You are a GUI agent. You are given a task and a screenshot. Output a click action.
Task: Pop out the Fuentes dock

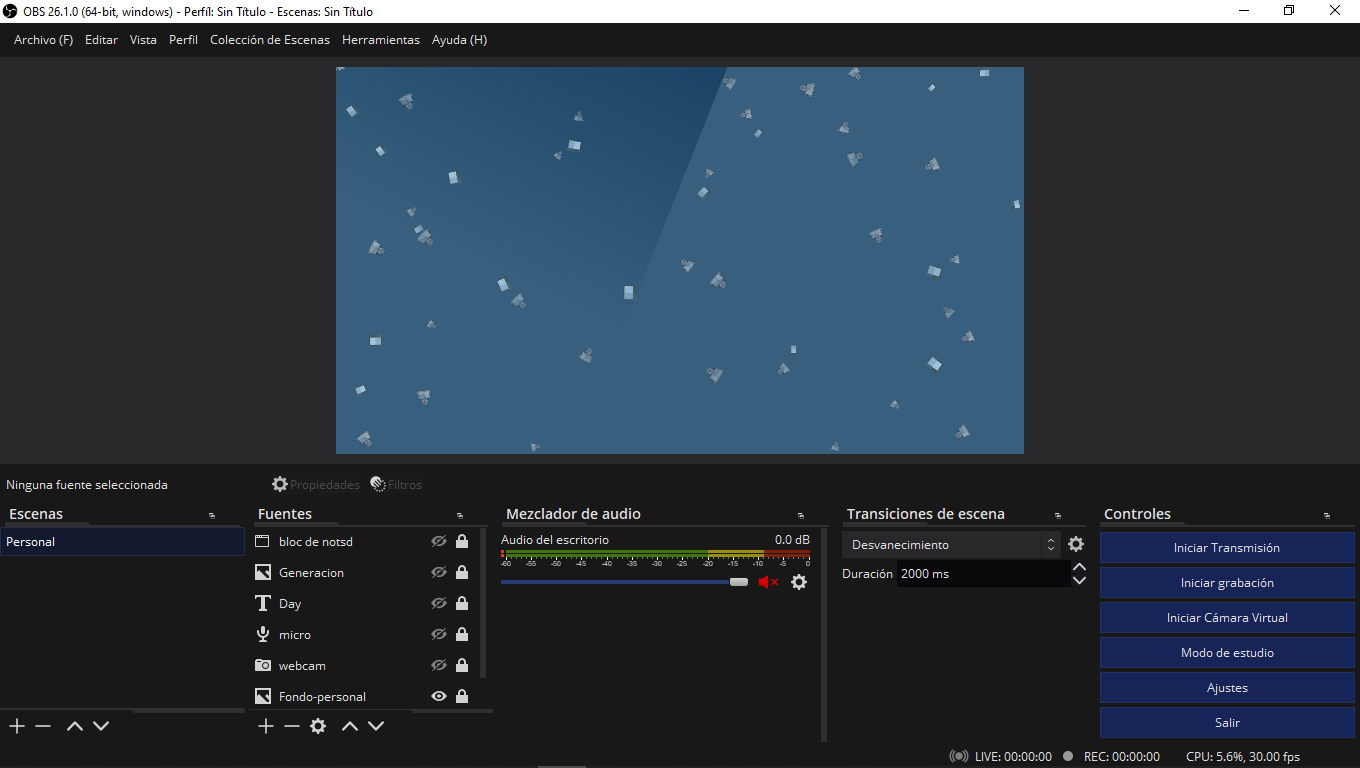point(460,515)
